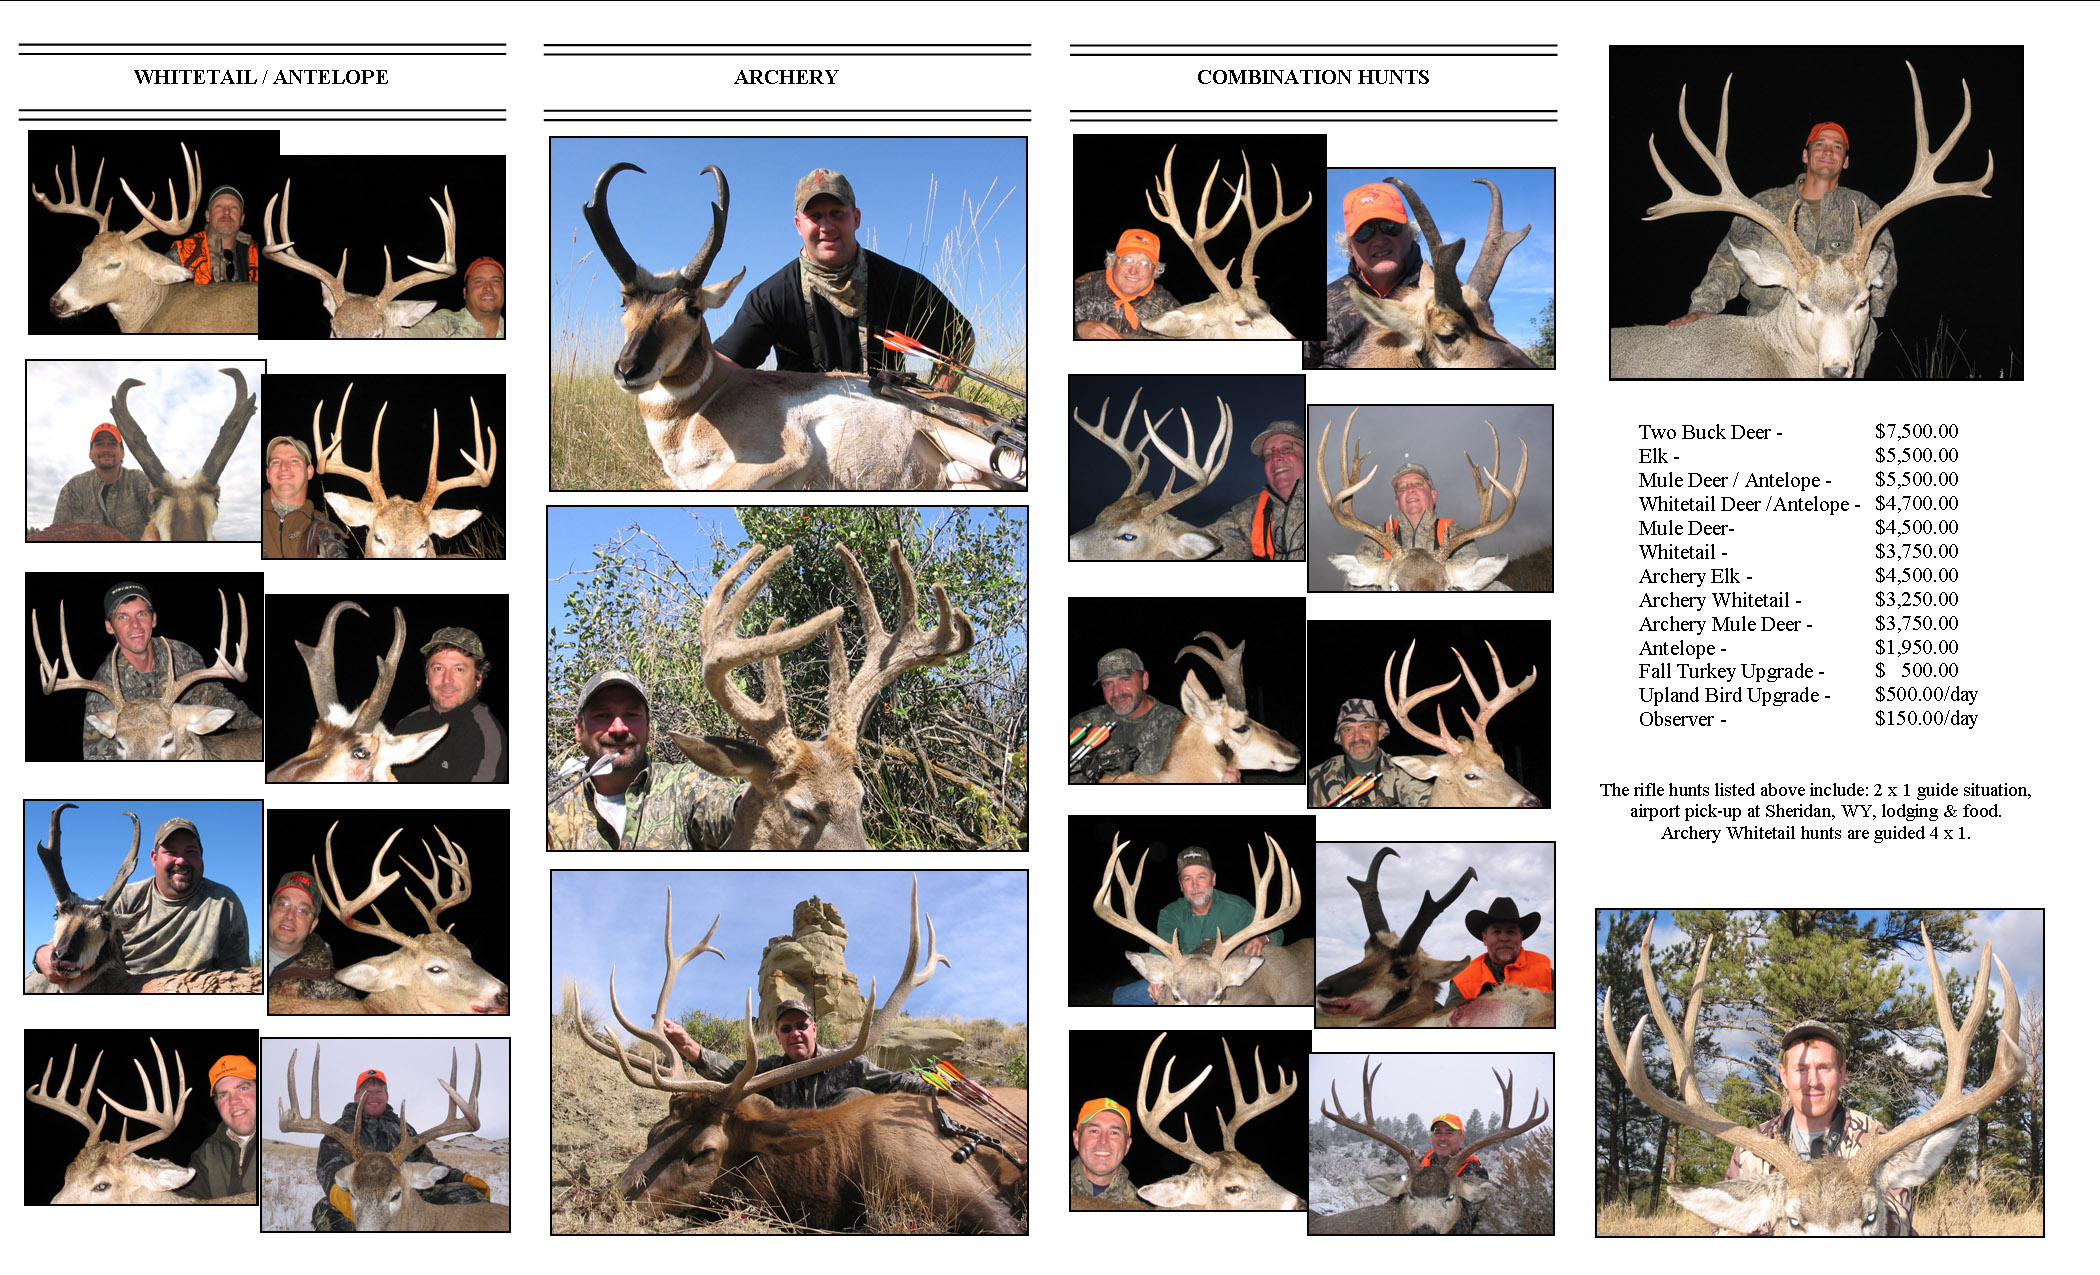Screen dimensions: 2100x1275
Task: Click the WHITETAIL / ANTELOPE heading
Action: click(261, 77)
